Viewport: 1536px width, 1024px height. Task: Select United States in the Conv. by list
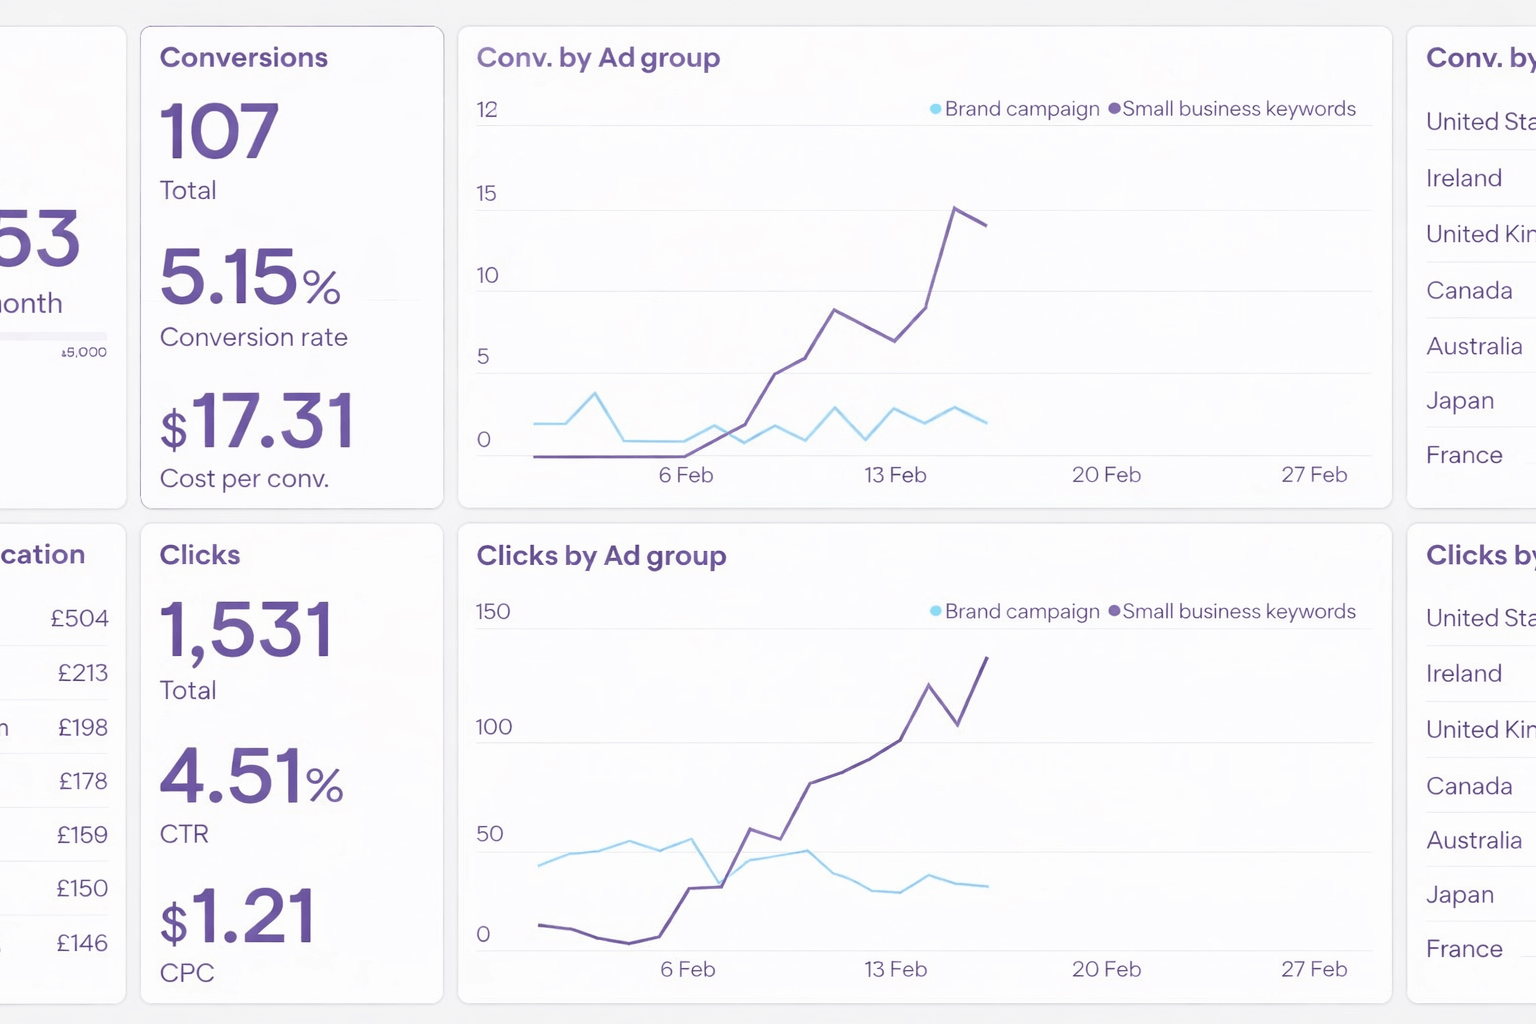tap(1481, 122)
